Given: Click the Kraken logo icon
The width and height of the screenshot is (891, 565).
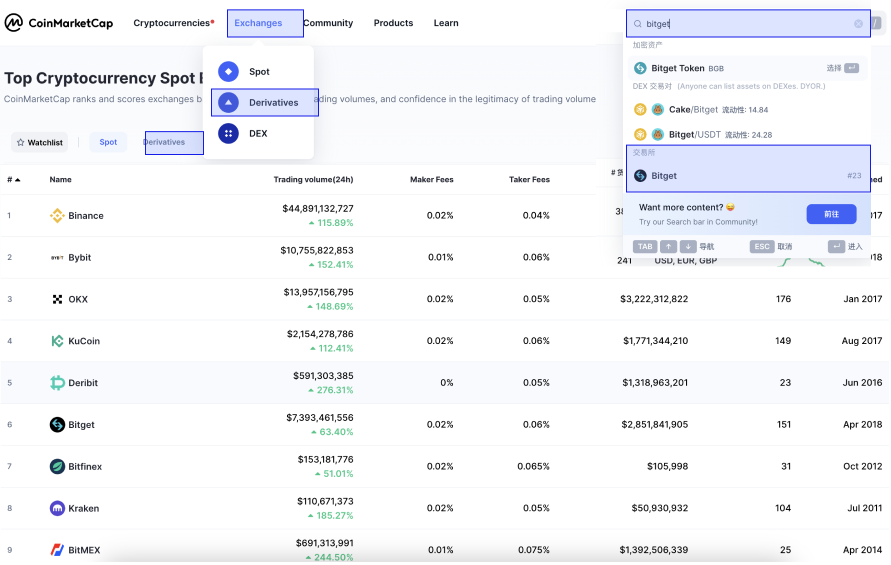Looking at the screenshot, I should click(57, 508).
